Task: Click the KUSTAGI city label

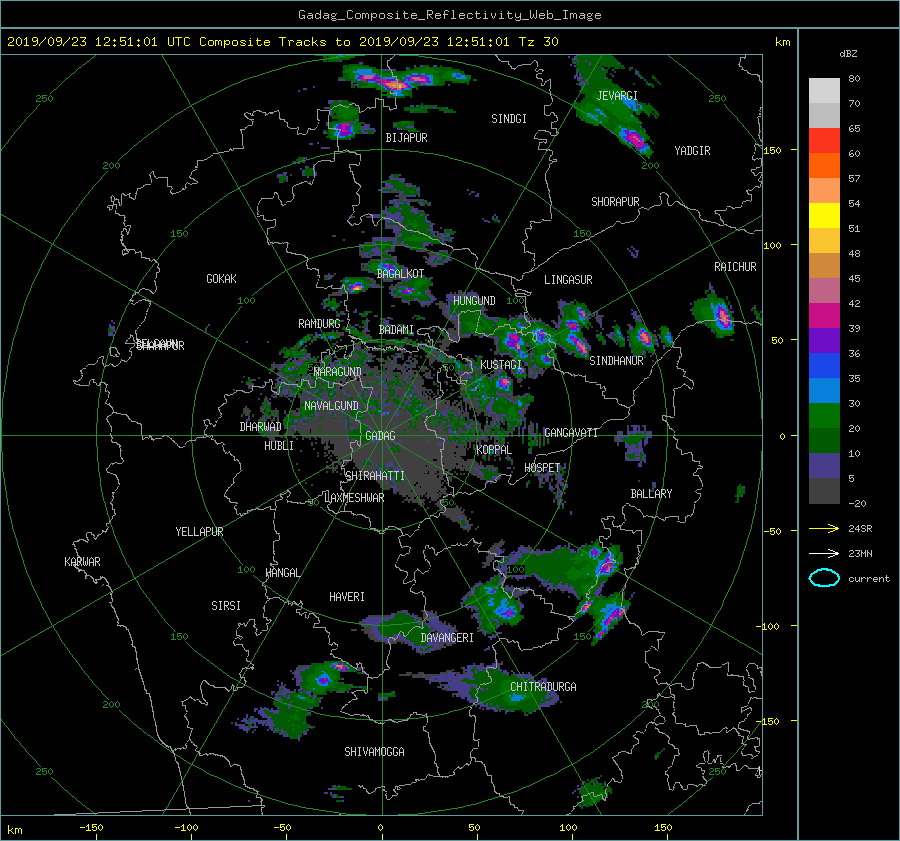Action: [501, 365]
